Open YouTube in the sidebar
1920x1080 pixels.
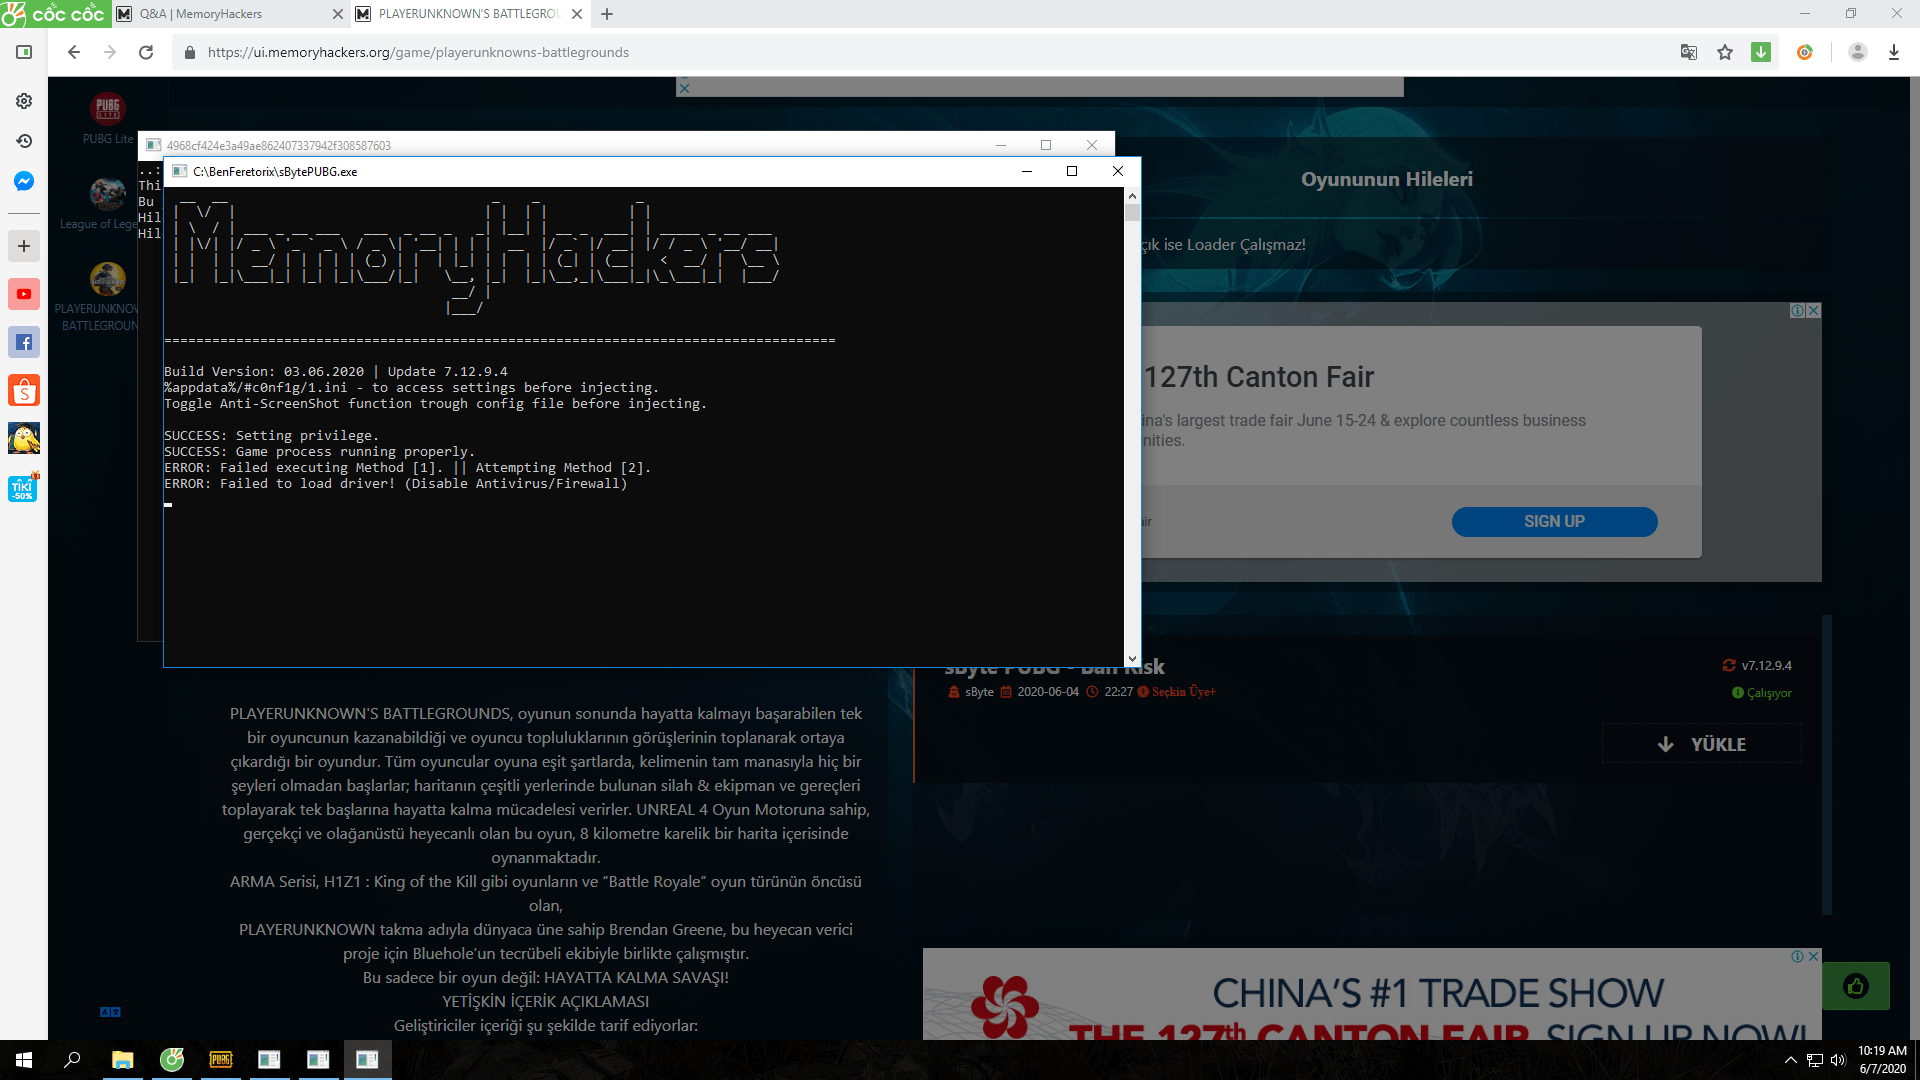[24, 294]
